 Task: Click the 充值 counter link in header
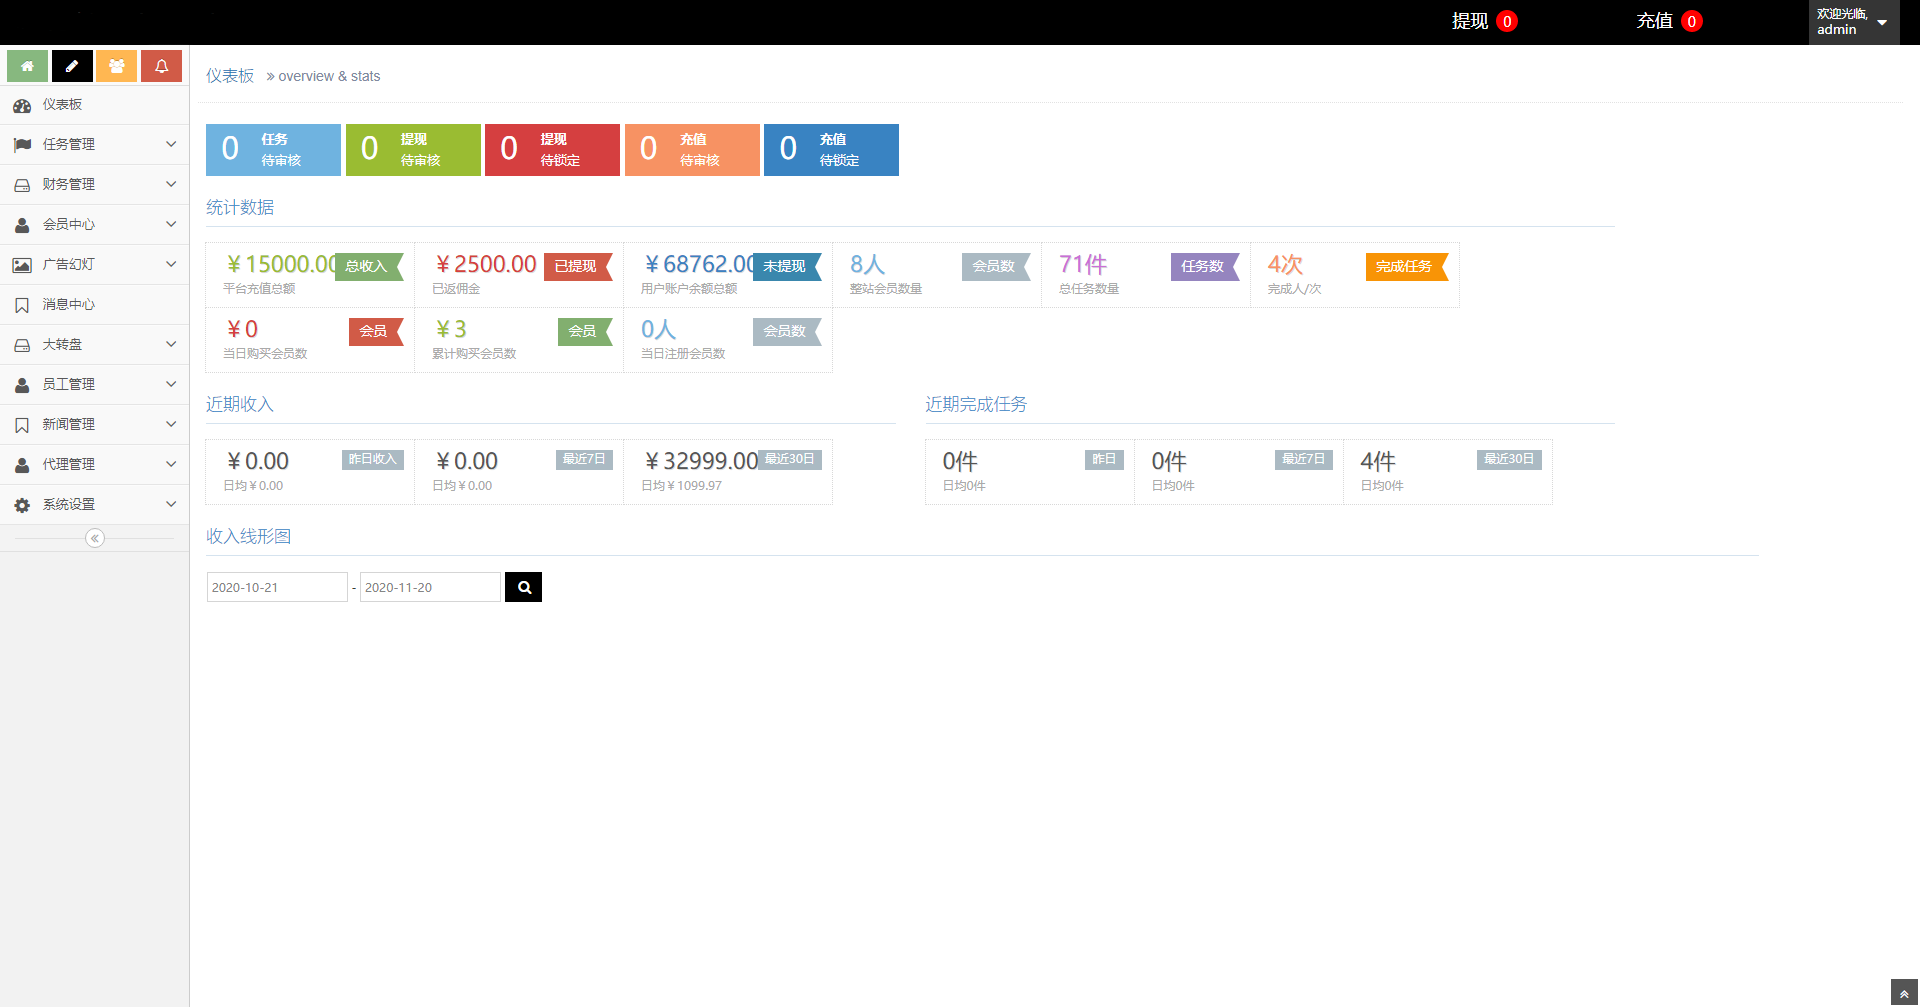click(1668, 21)
